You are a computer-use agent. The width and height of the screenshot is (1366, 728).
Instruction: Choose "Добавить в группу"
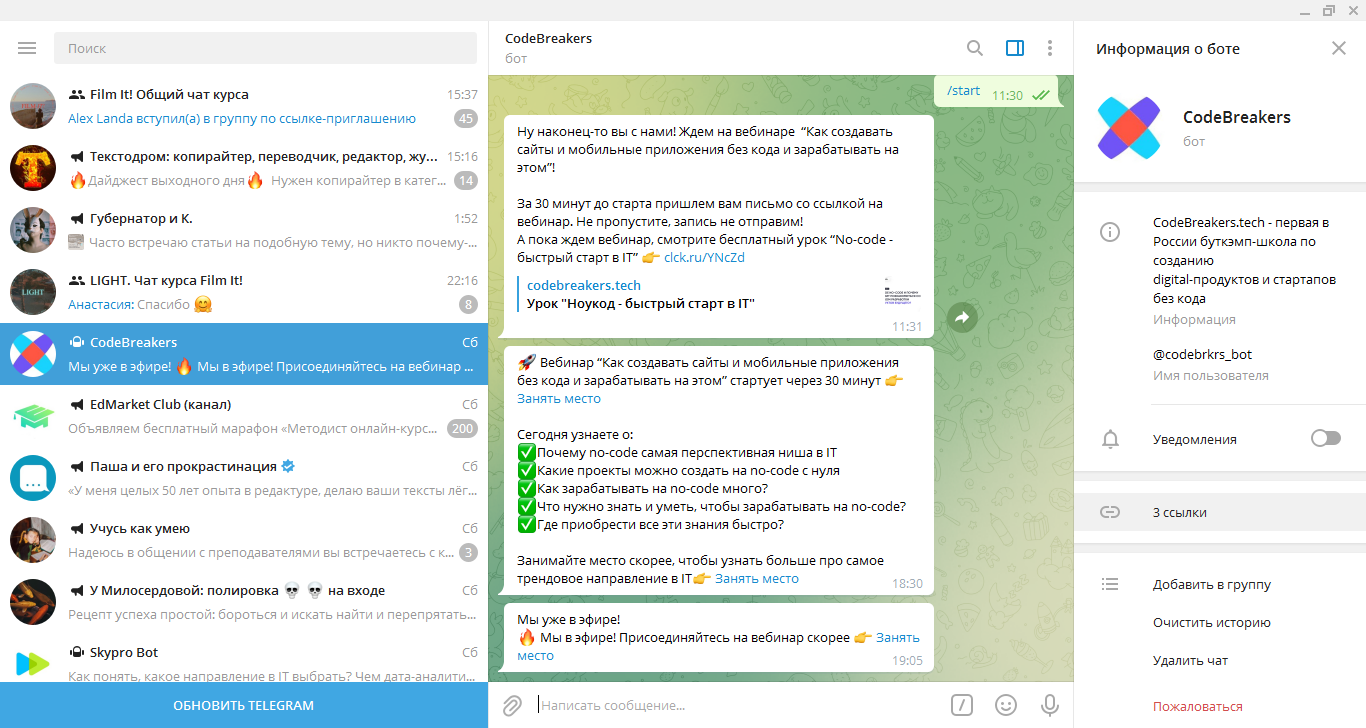pos(1211,584)
